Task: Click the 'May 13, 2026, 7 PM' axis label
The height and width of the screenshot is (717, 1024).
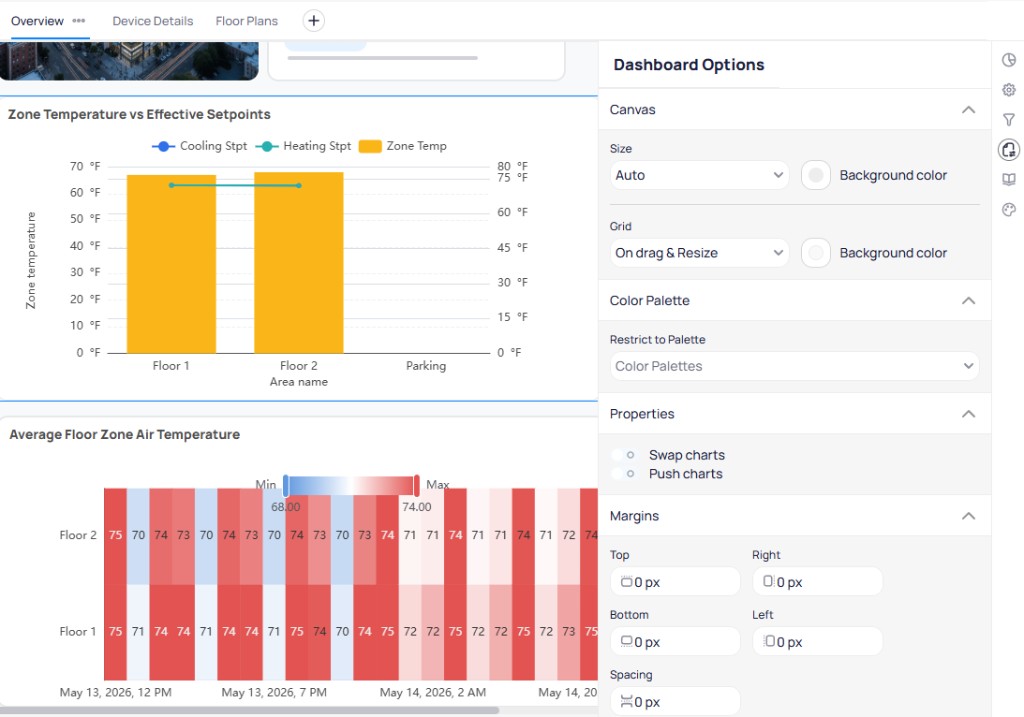Action: click(274, 692)
